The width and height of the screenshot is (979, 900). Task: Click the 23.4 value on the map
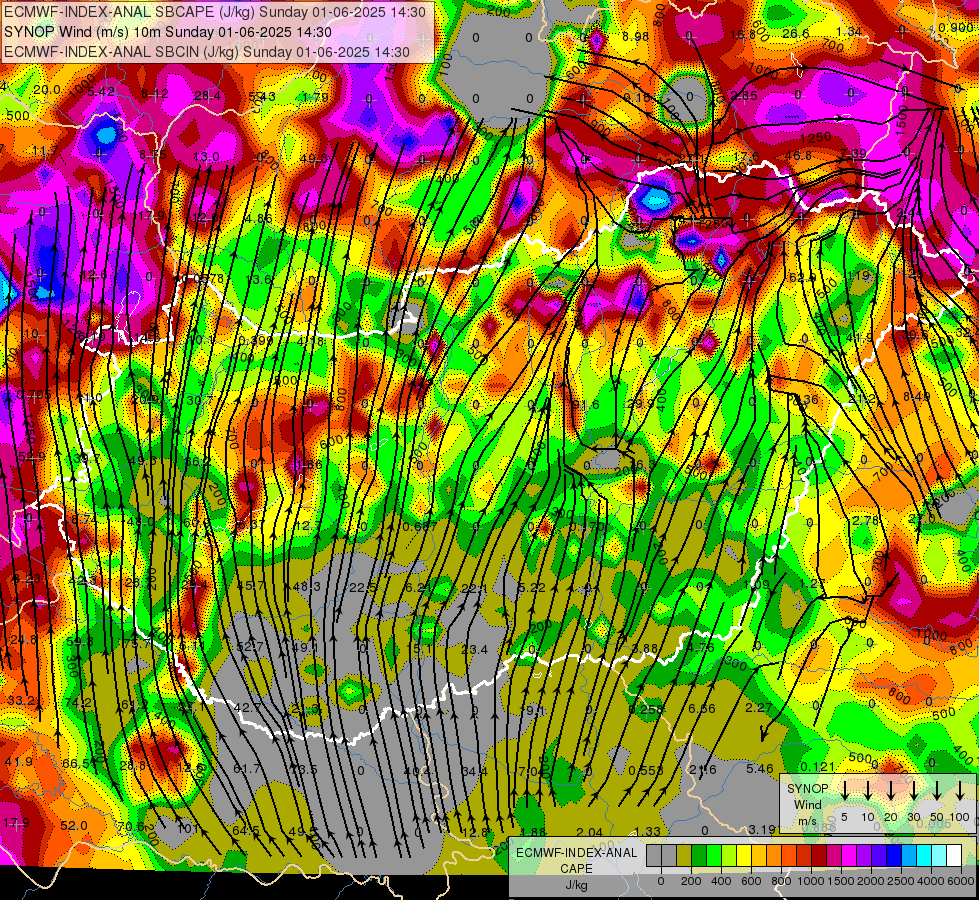[x=475, y=650]
